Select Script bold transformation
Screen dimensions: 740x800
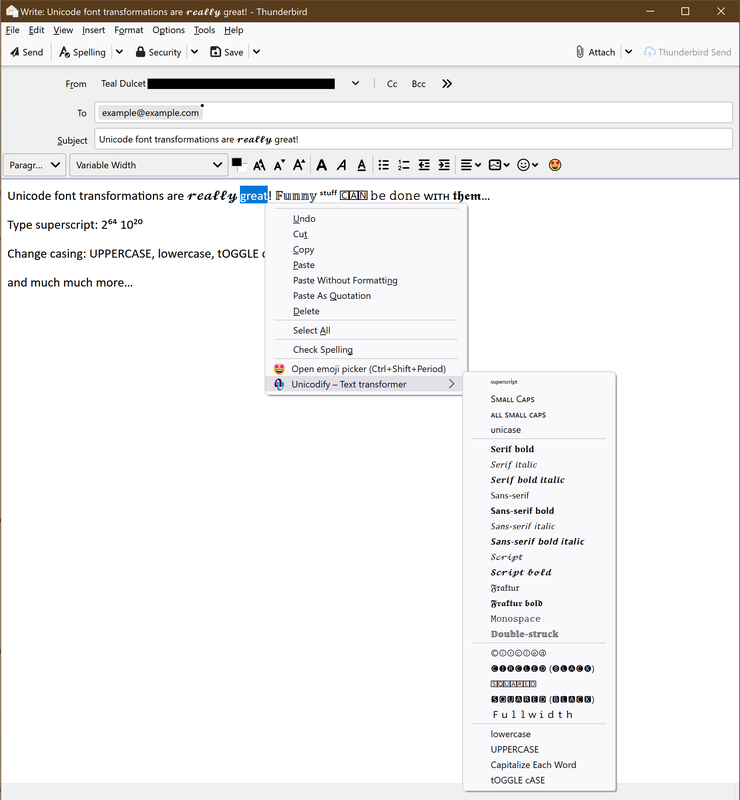tap(539, 572)
